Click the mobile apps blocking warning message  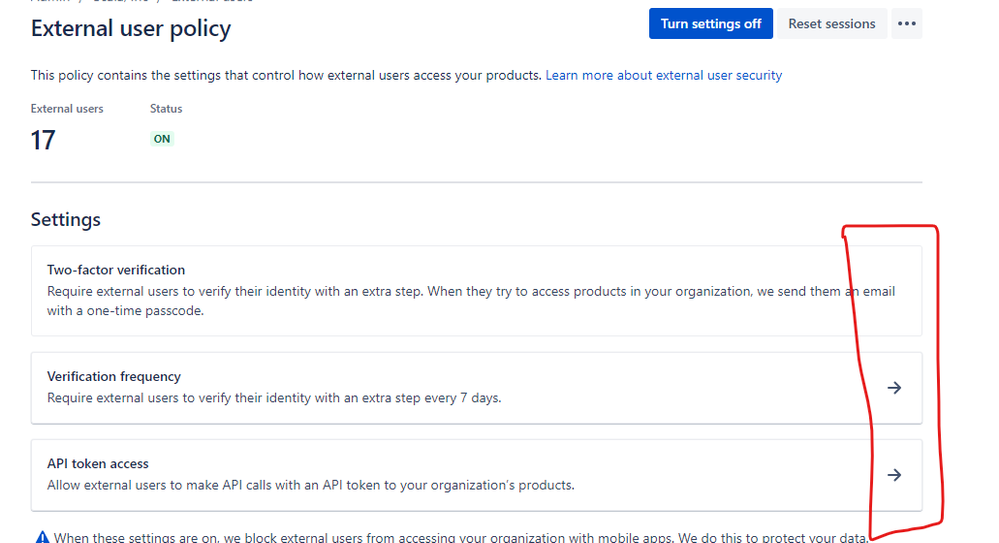point(461,537)
